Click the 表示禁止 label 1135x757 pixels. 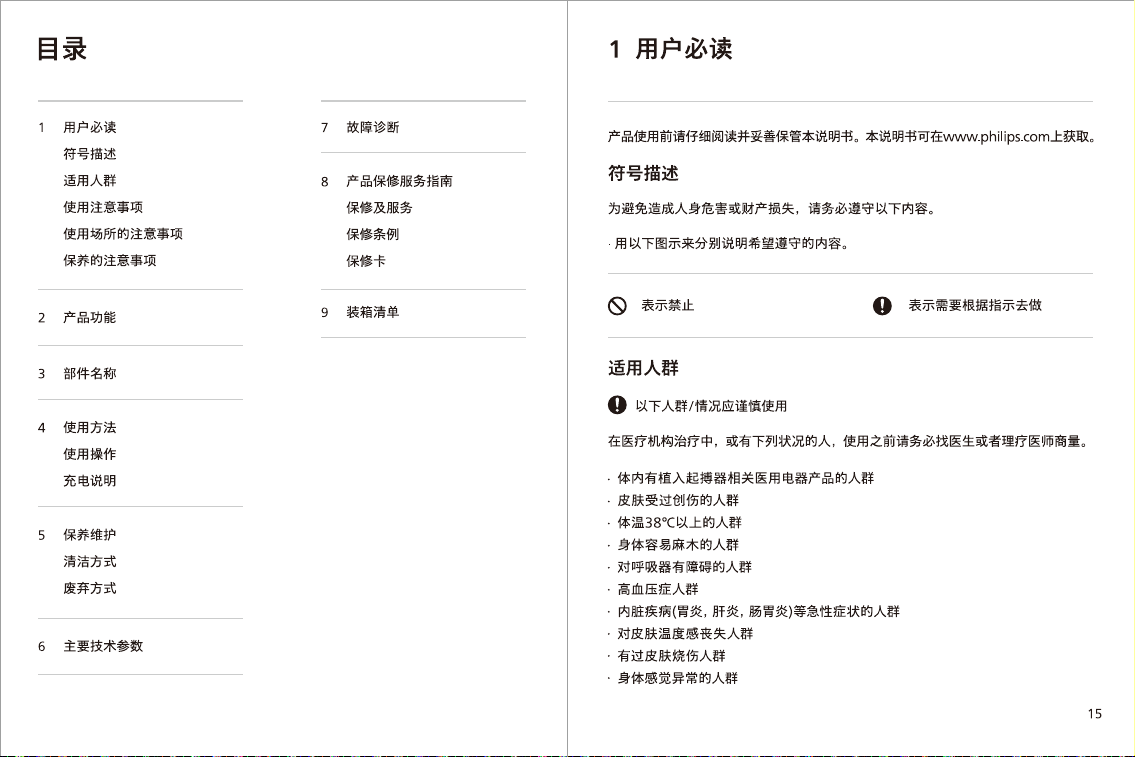667,305
